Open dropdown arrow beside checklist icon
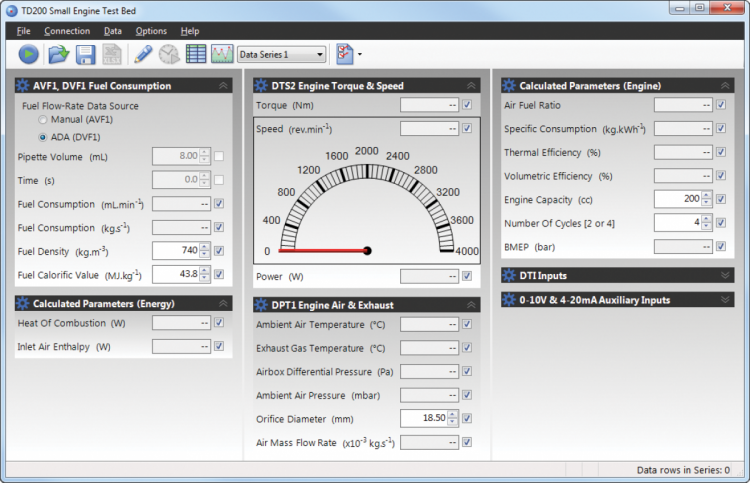This screenshot has width=750, height=483. (x=360, y=55)
